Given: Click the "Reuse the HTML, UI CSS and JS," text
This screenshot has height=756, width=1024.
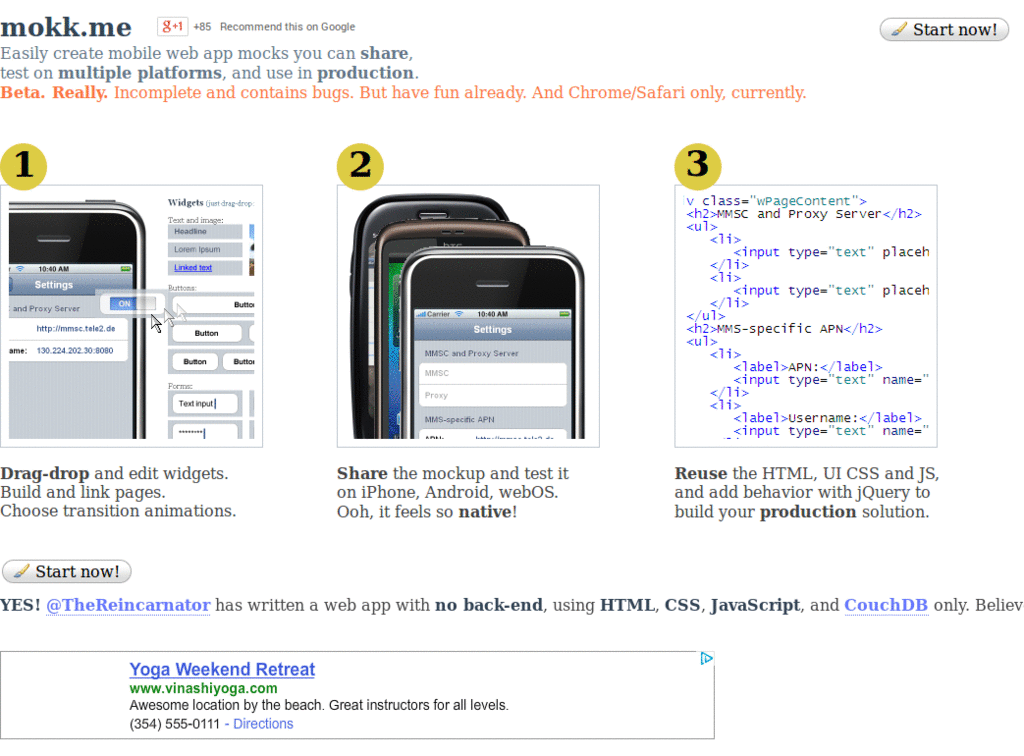Looking at the screenshot, I should (807, 473).
